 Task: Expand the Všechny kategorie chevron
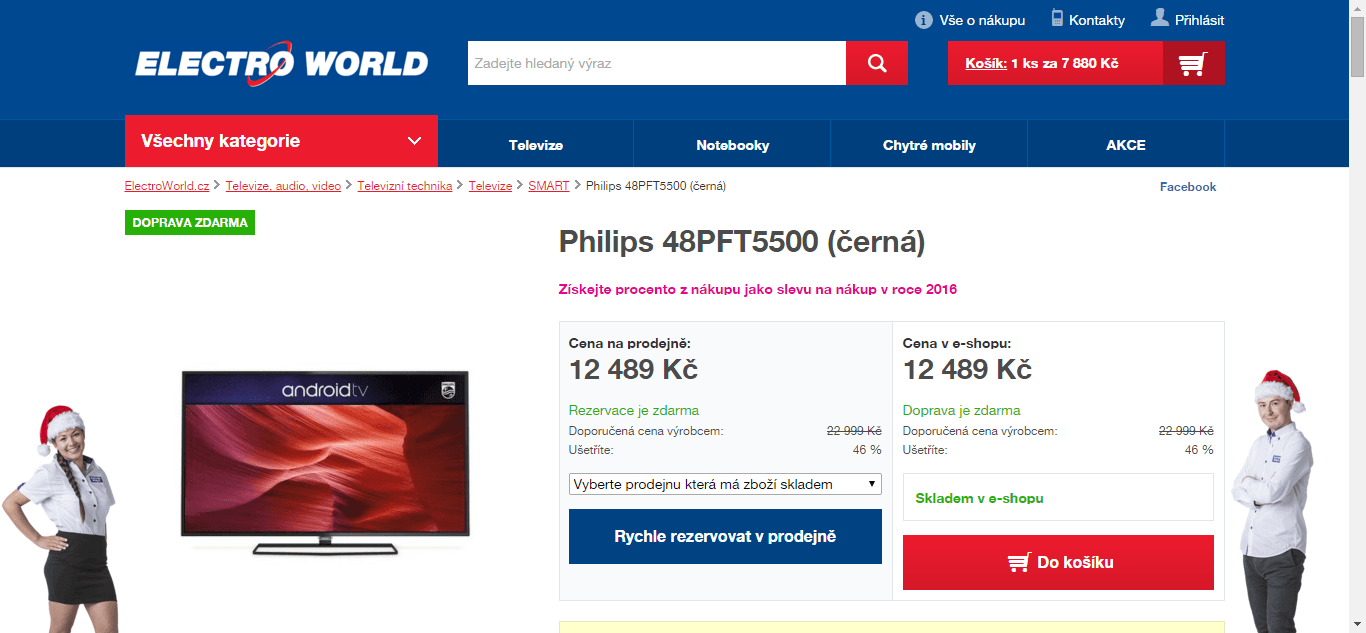[x=415, y=141]
